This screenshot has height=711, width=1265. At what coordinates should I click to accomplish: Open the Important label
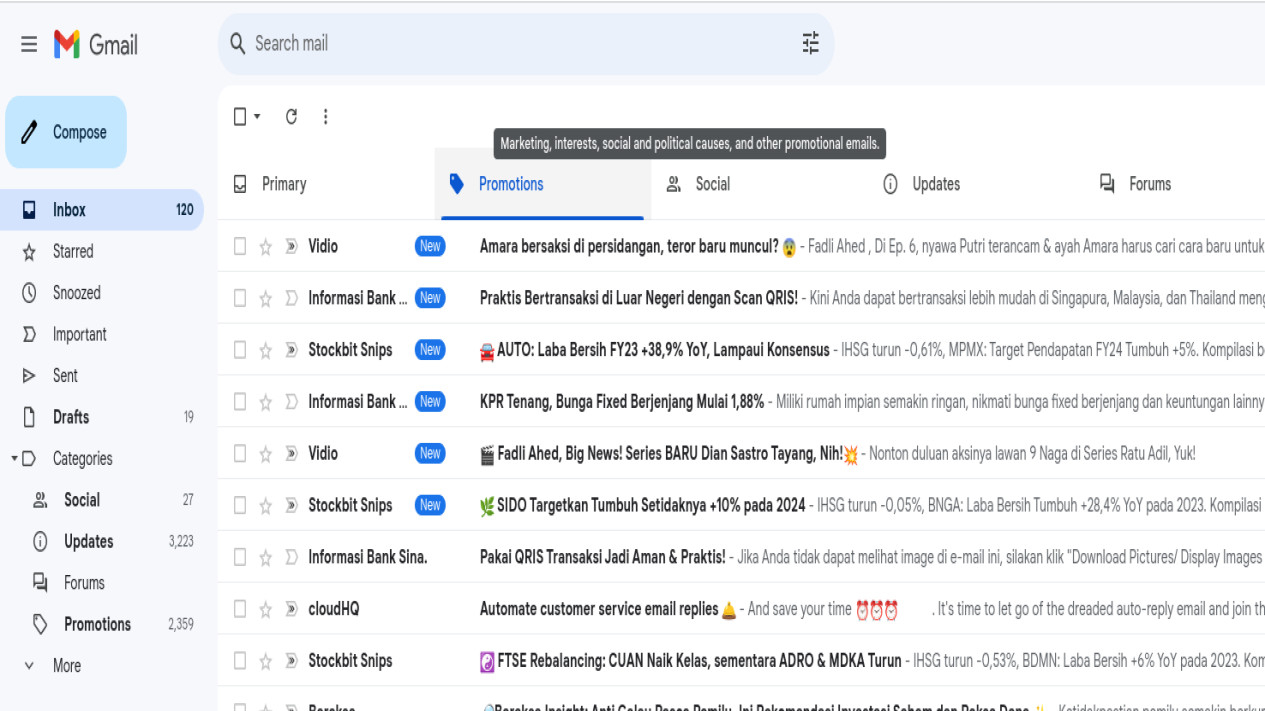[x=79, y=335]
